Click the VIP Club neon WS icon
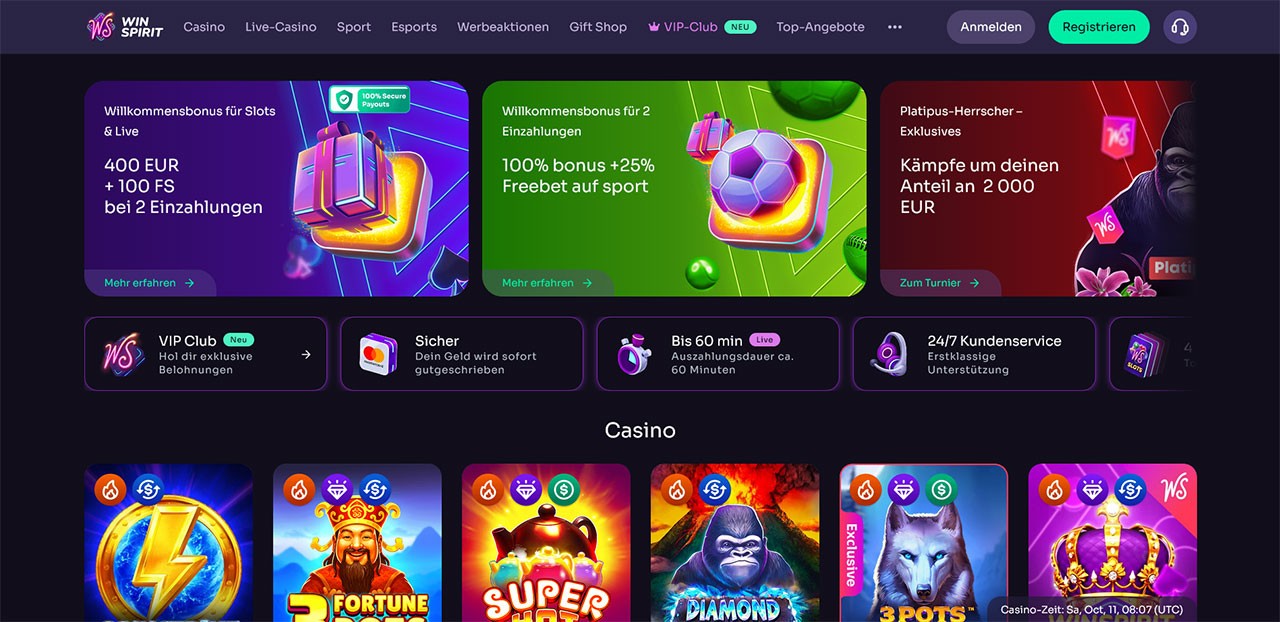 pos(123,354)
